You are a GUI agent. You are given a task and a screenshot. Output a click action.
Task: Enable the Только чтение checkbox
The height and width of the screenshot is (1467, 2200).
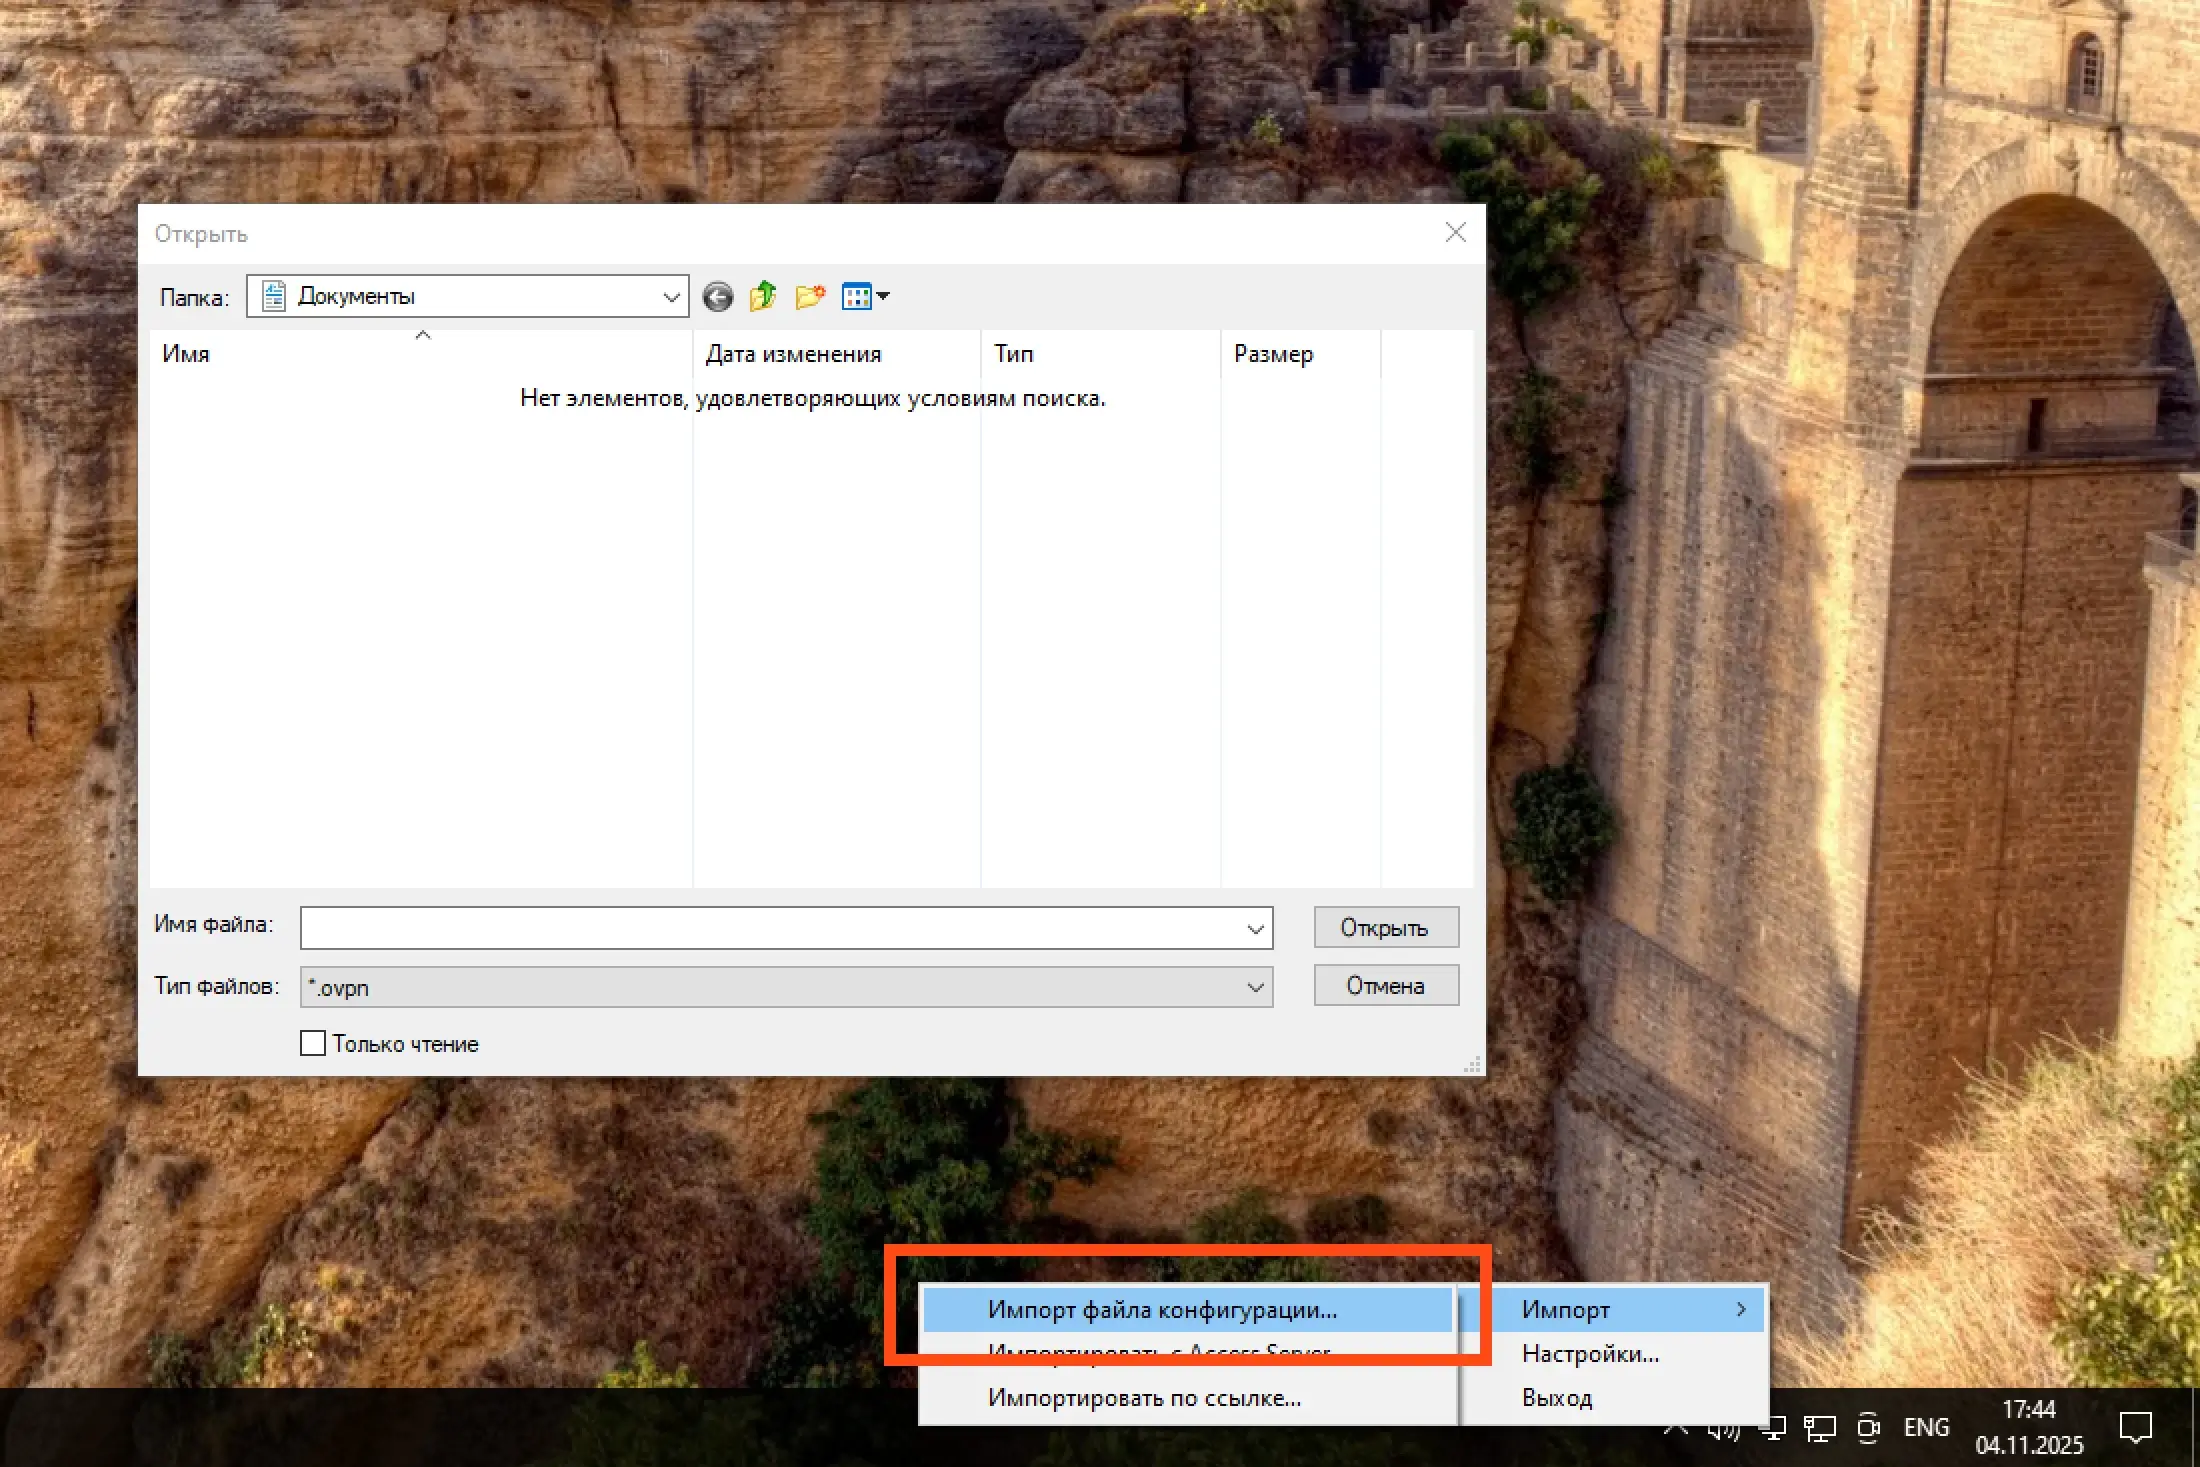[x=313, y=1044]
